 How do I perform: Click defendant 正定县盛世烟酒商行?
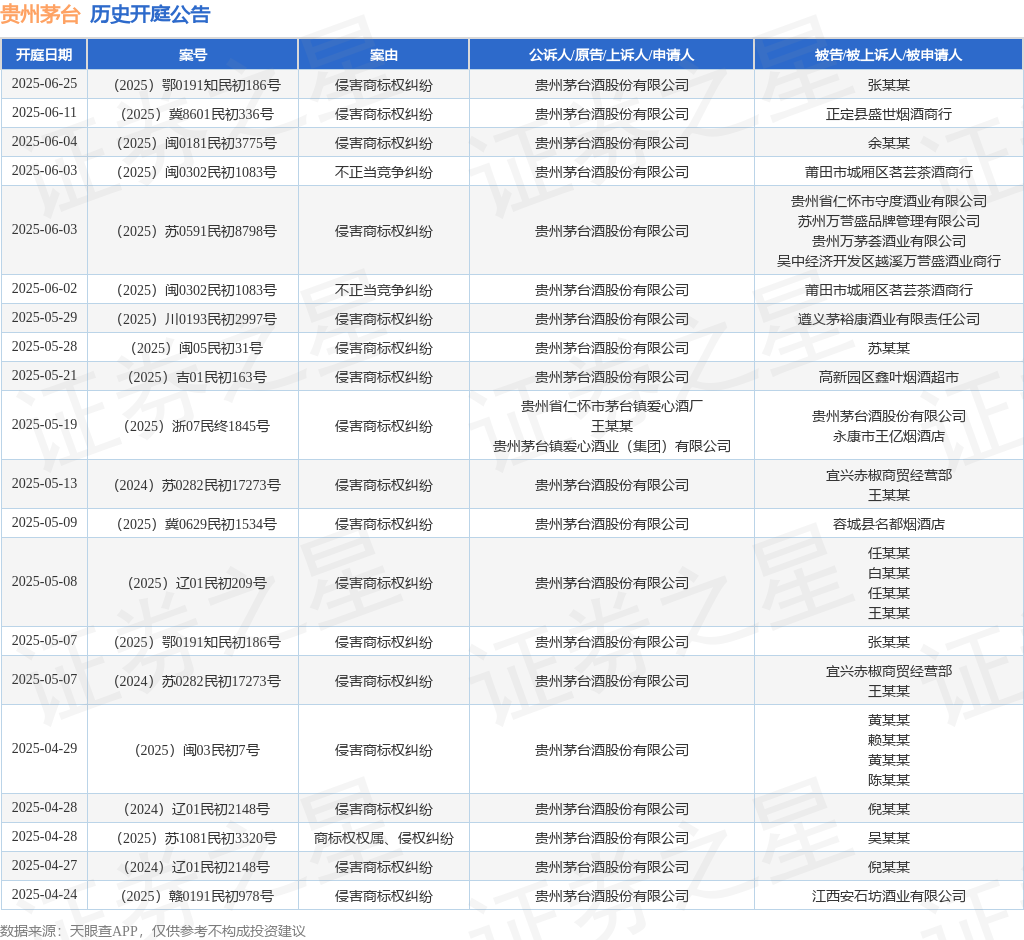[888, 114]
